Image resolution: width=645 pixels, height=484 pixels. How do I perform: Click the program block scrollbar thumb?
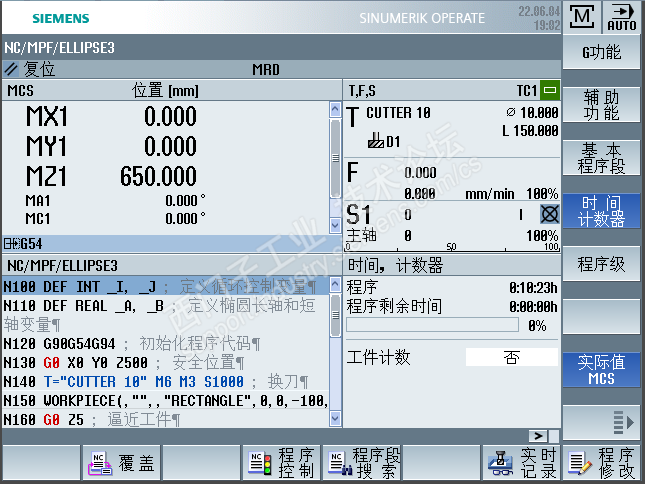pyautogui.click(x=336, y=315)
